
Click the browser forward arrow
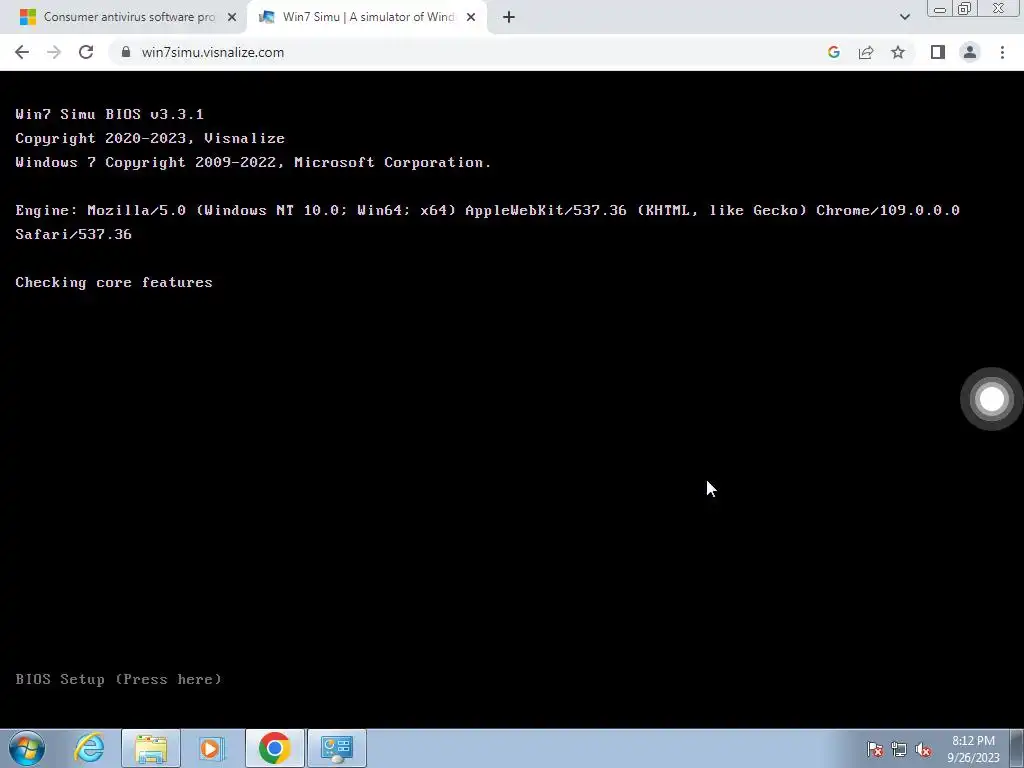(x=54, y=52)
